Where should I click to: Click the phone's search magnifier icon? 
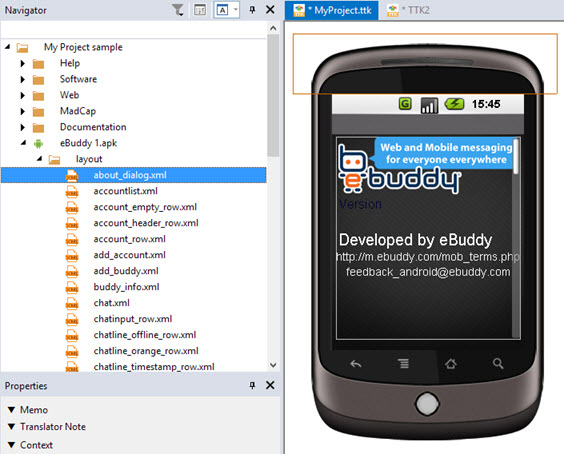click(x=498, y=364)
